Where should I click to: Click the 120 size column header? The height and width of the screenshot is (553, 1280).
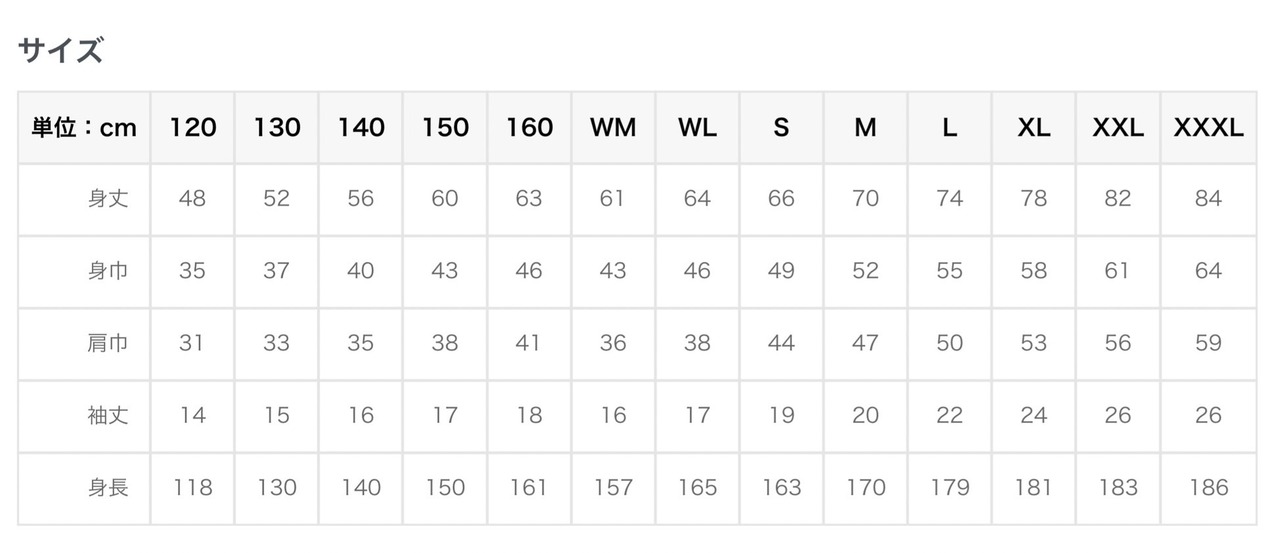(193, 127)
